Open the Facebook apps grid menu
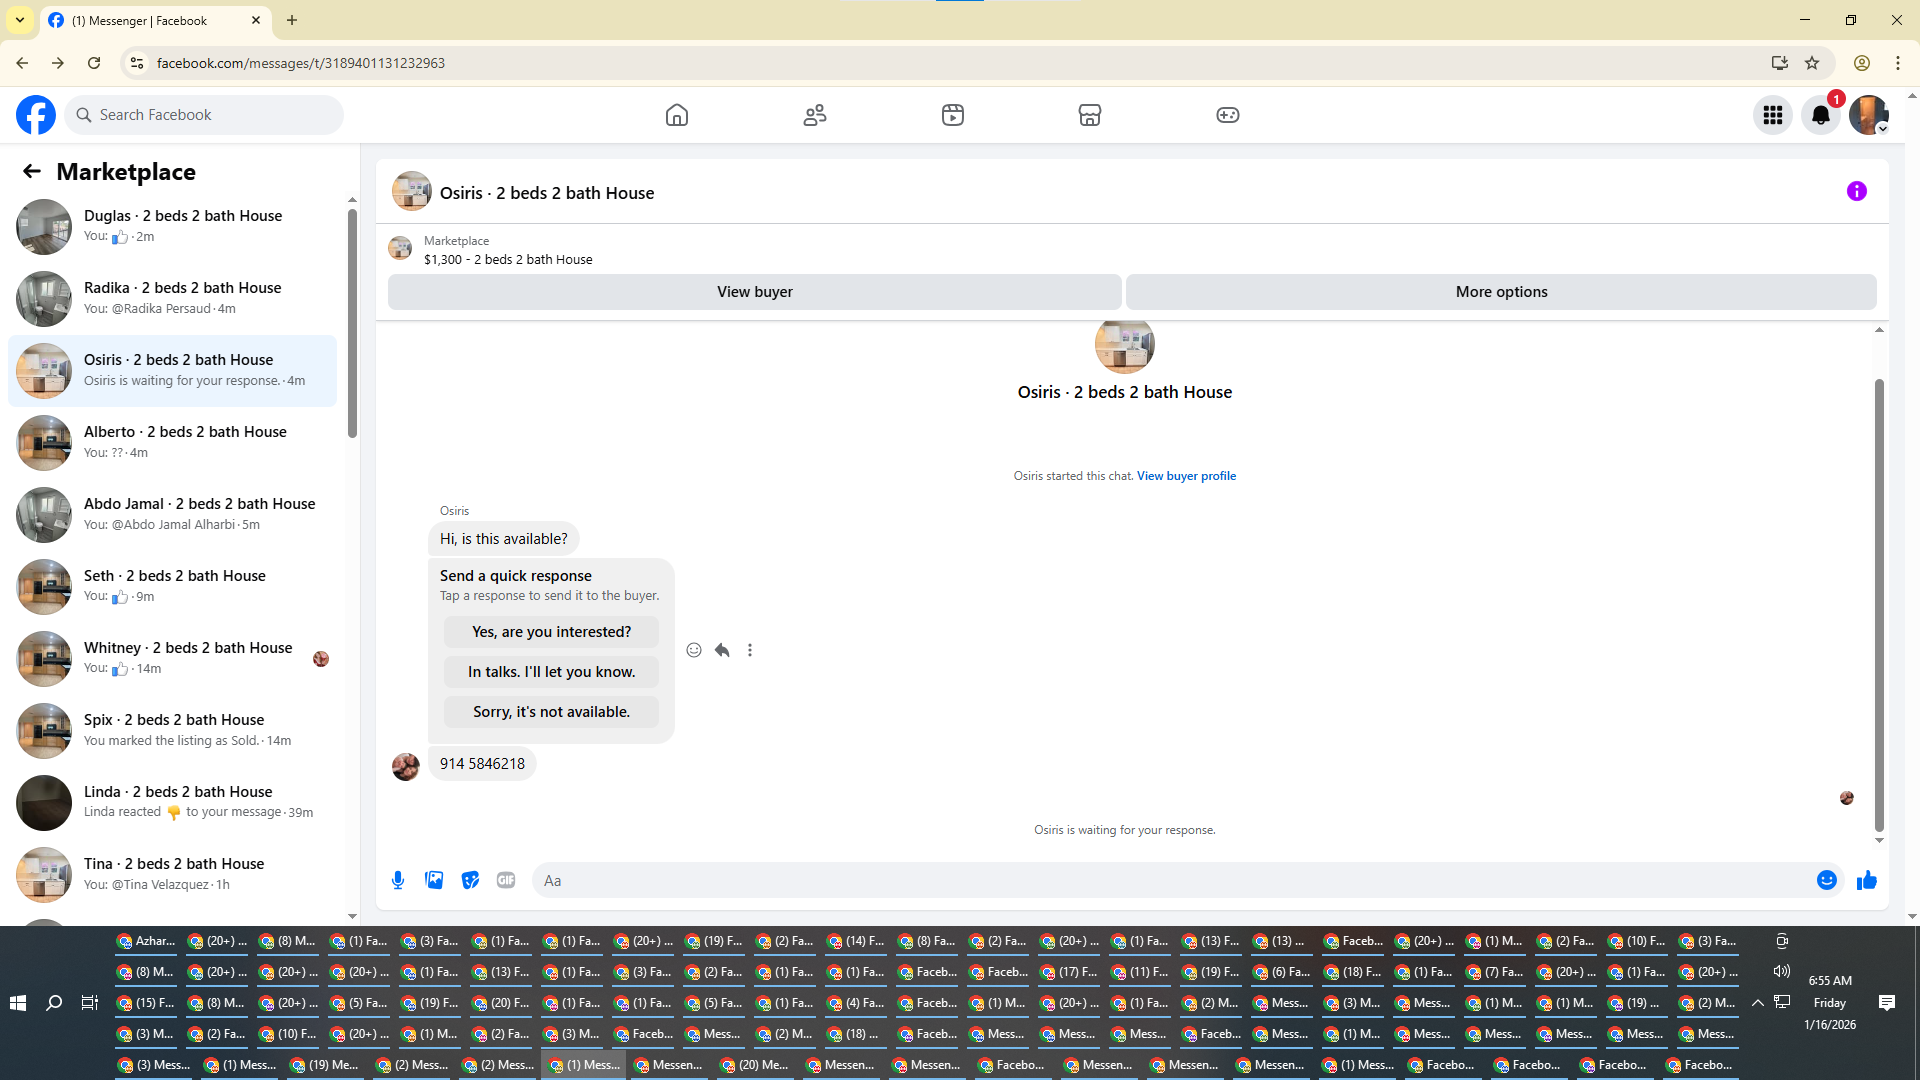Screen dimensions: 1920x1080 (x=1773, y=115)
